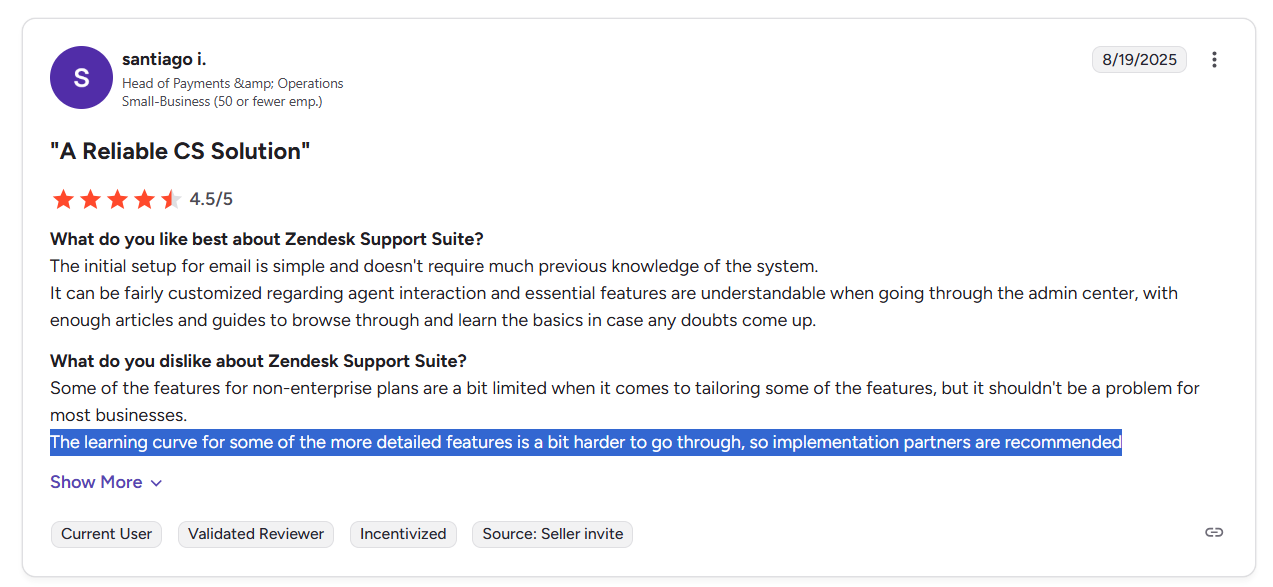Click the "A Reliable CS Solution" review title
1273x587 pixels.
180,152
